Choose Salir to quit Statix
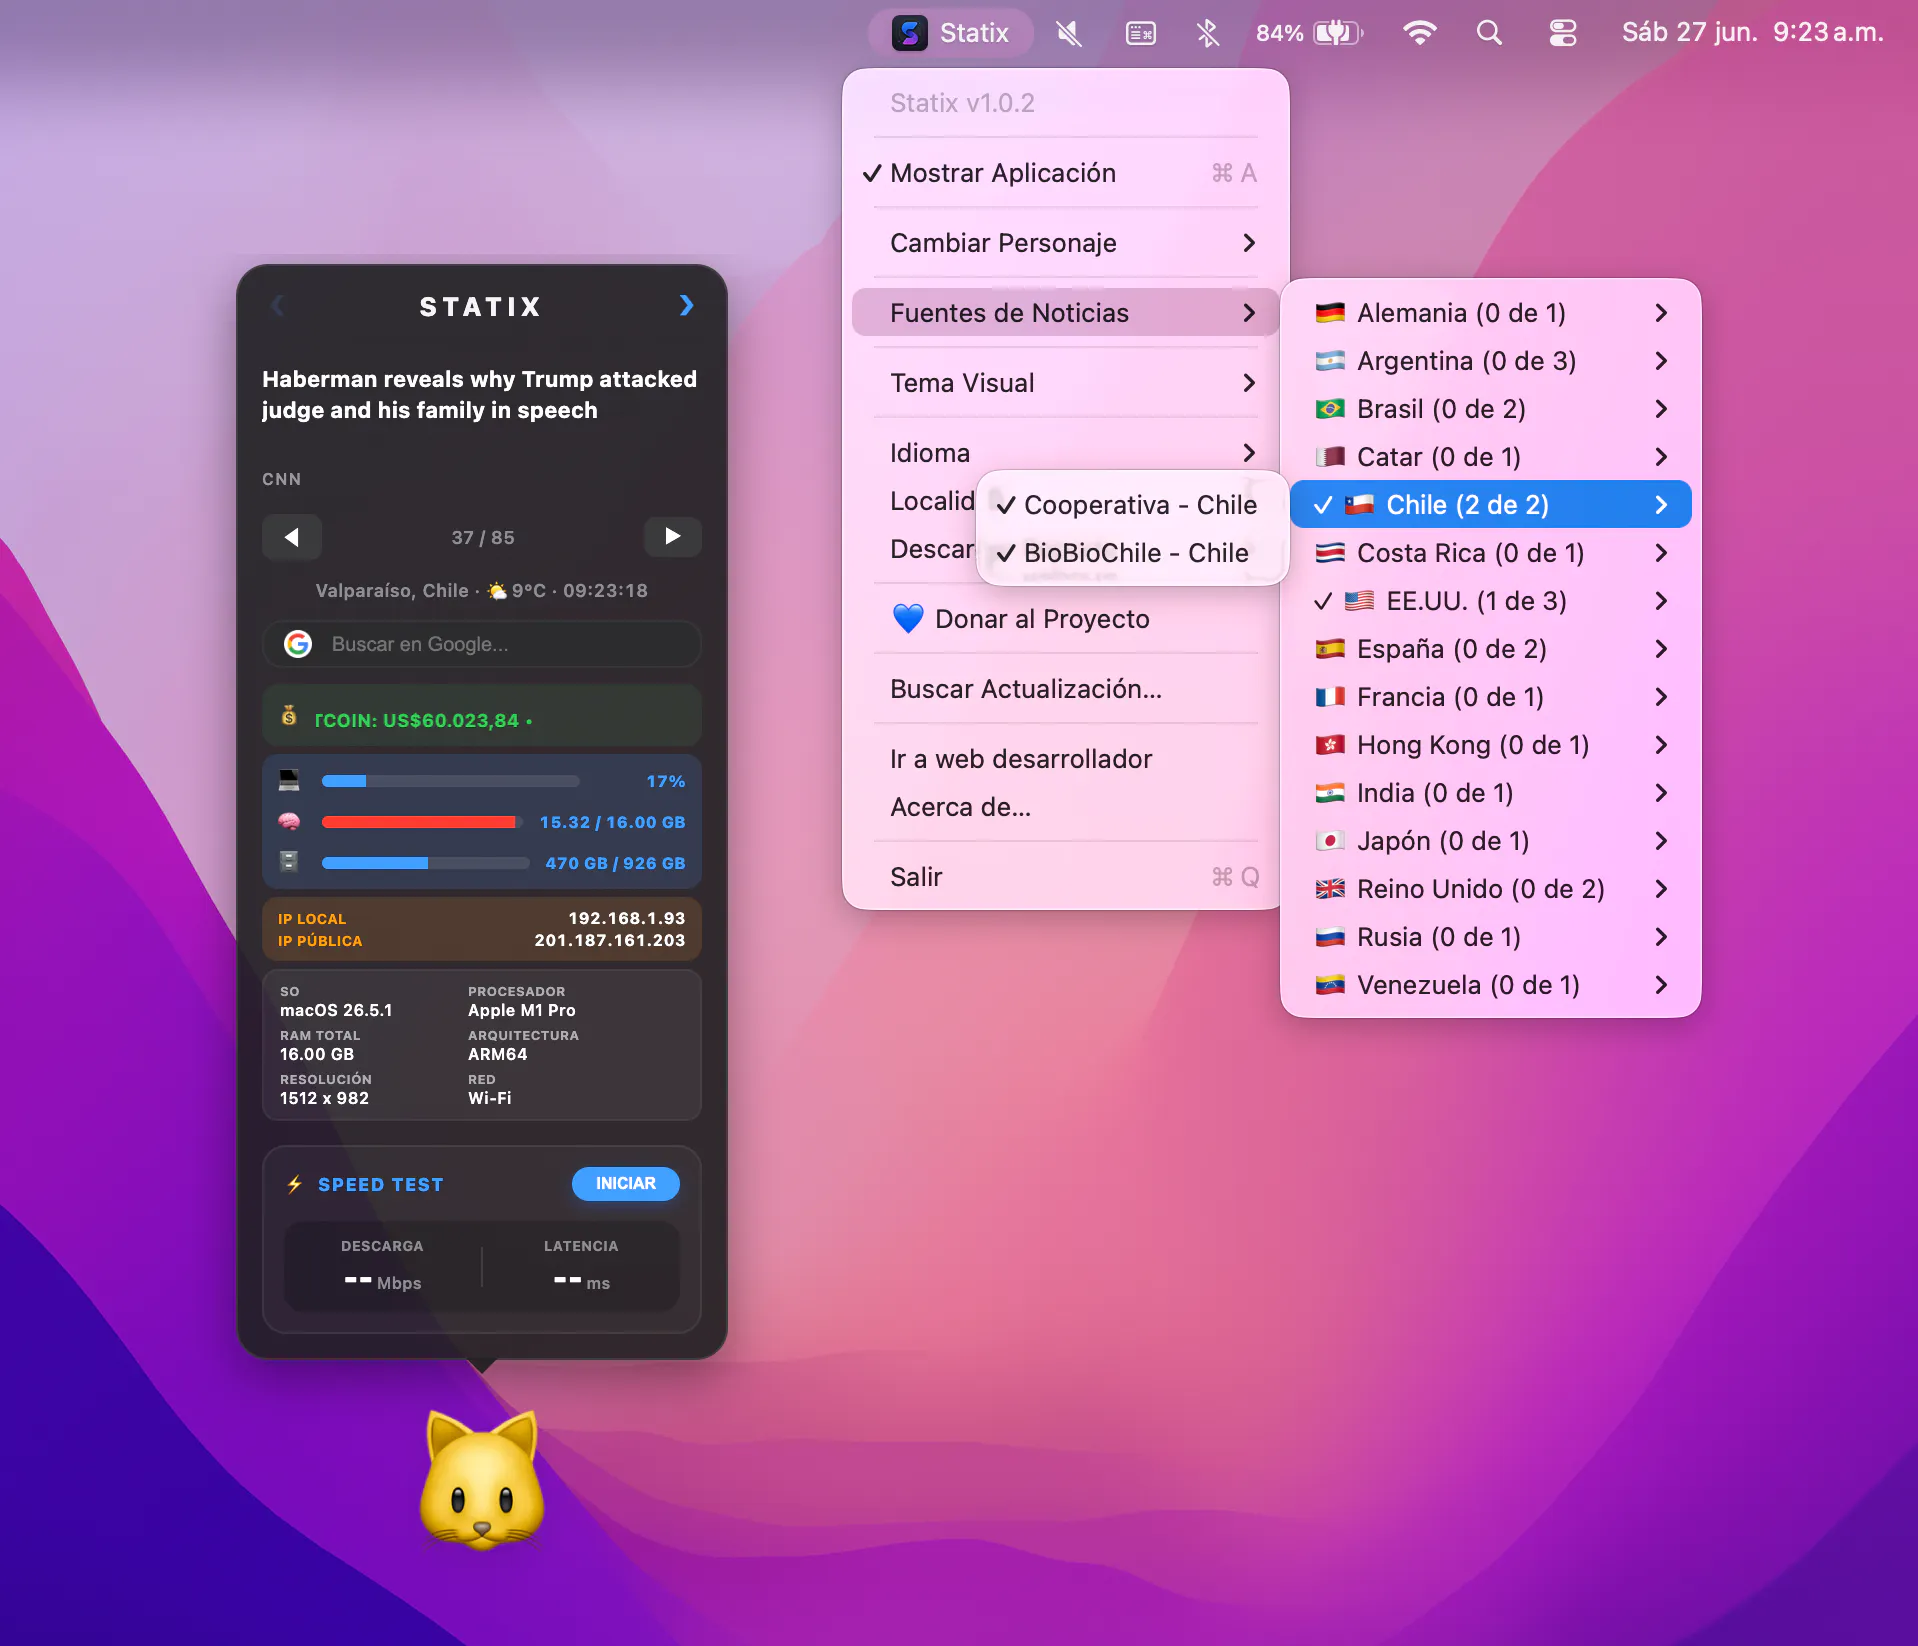 (1064, 877)
